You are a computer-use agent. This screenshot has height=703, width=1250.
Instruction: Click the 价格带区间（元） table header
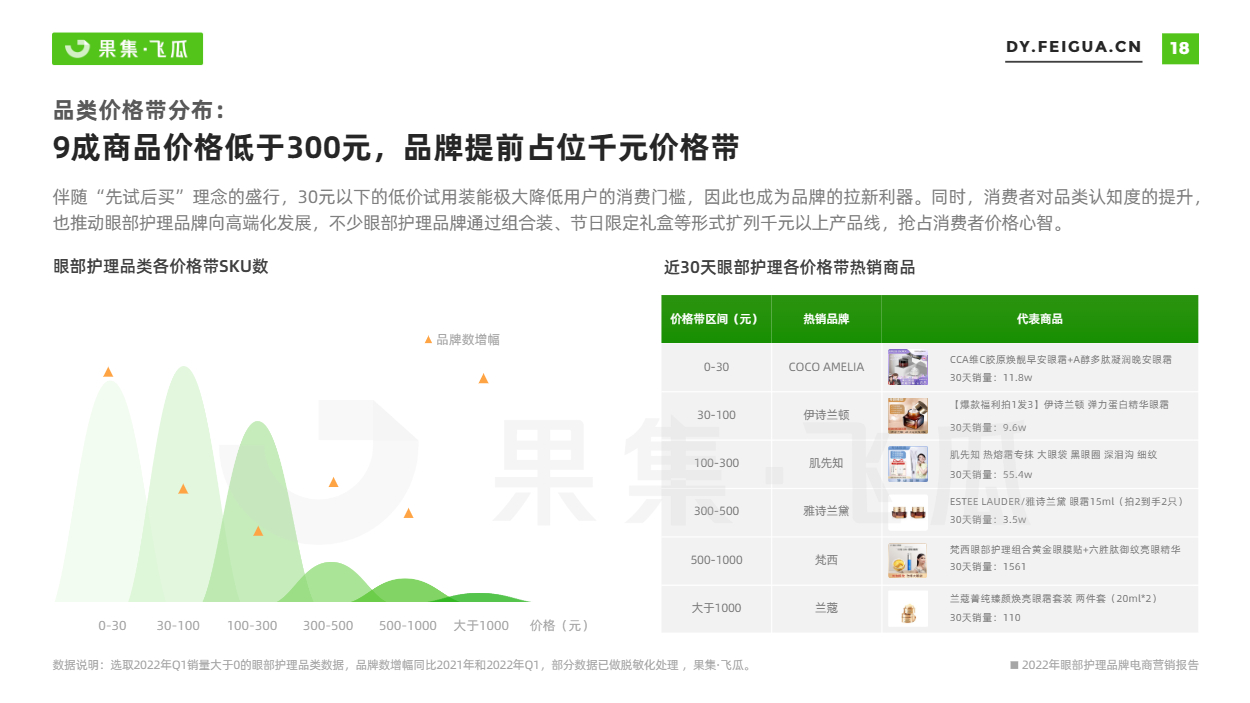click(716, 319)
